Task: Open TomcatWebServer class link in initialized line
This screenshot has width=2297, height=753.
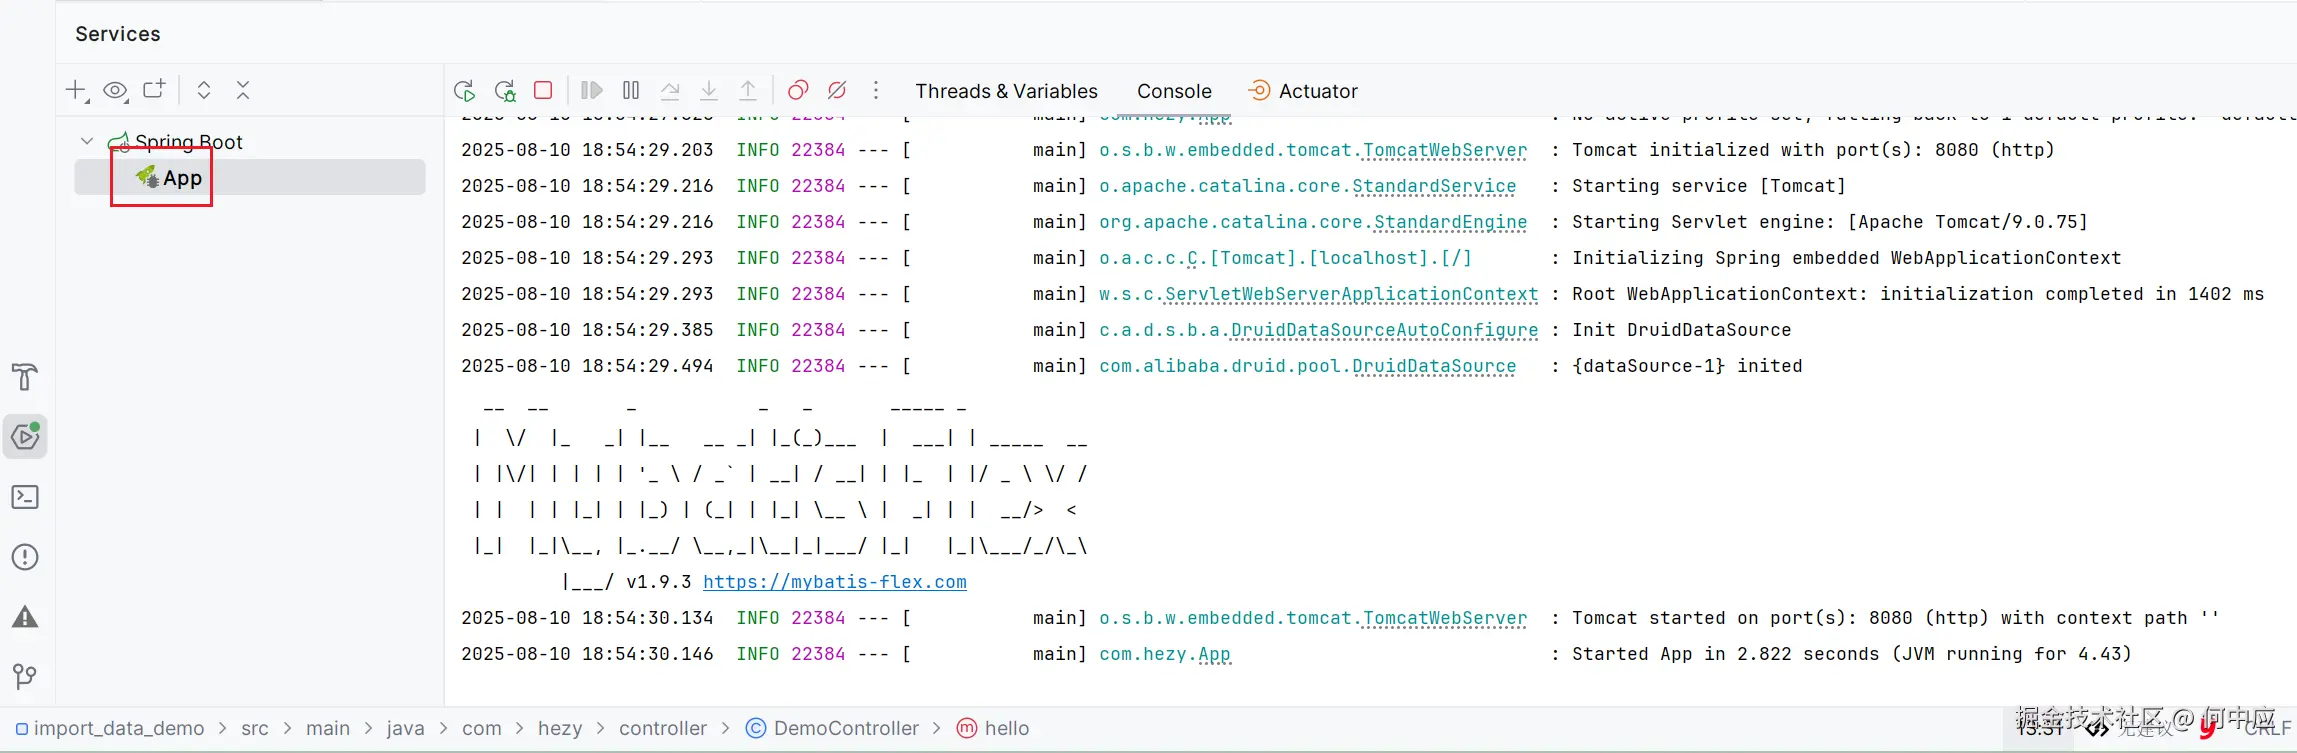Action: click(x=1445, y=150)
